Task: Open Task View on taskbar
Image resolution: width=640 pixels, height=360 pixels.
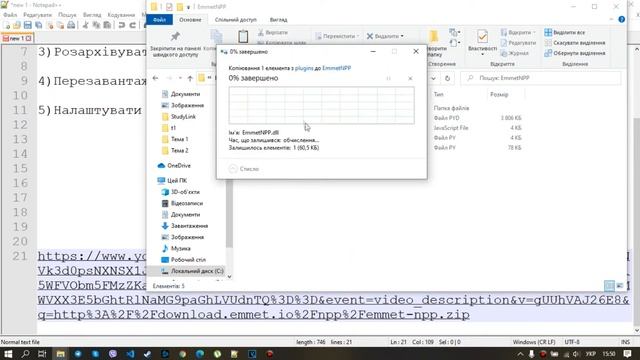Action: coord(42,354)
